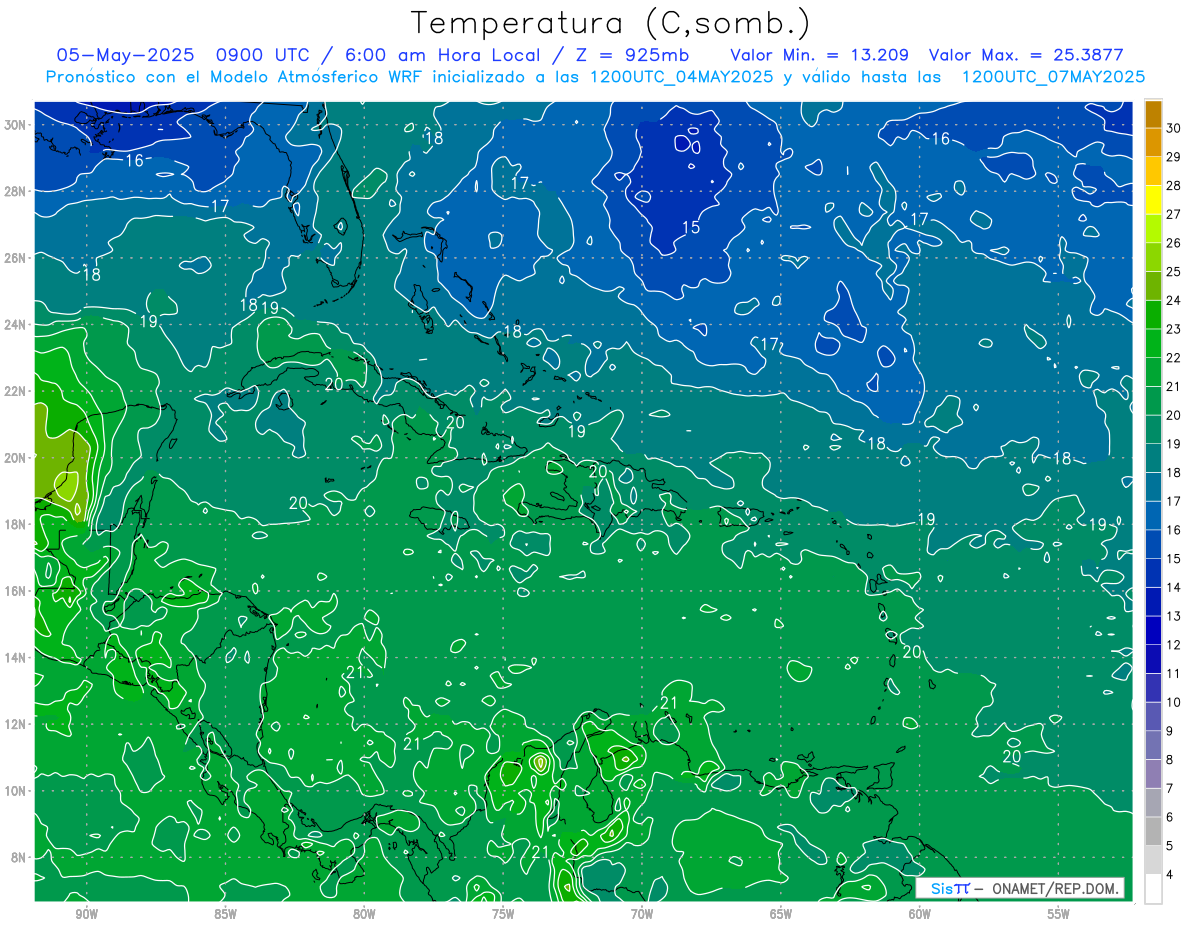The width and height of the screenshot is (1200, 927).
Task: Select the '1200UTC_07MAY2025' valid-until time
Action: pyautogui.click(x=1053, y=77)
